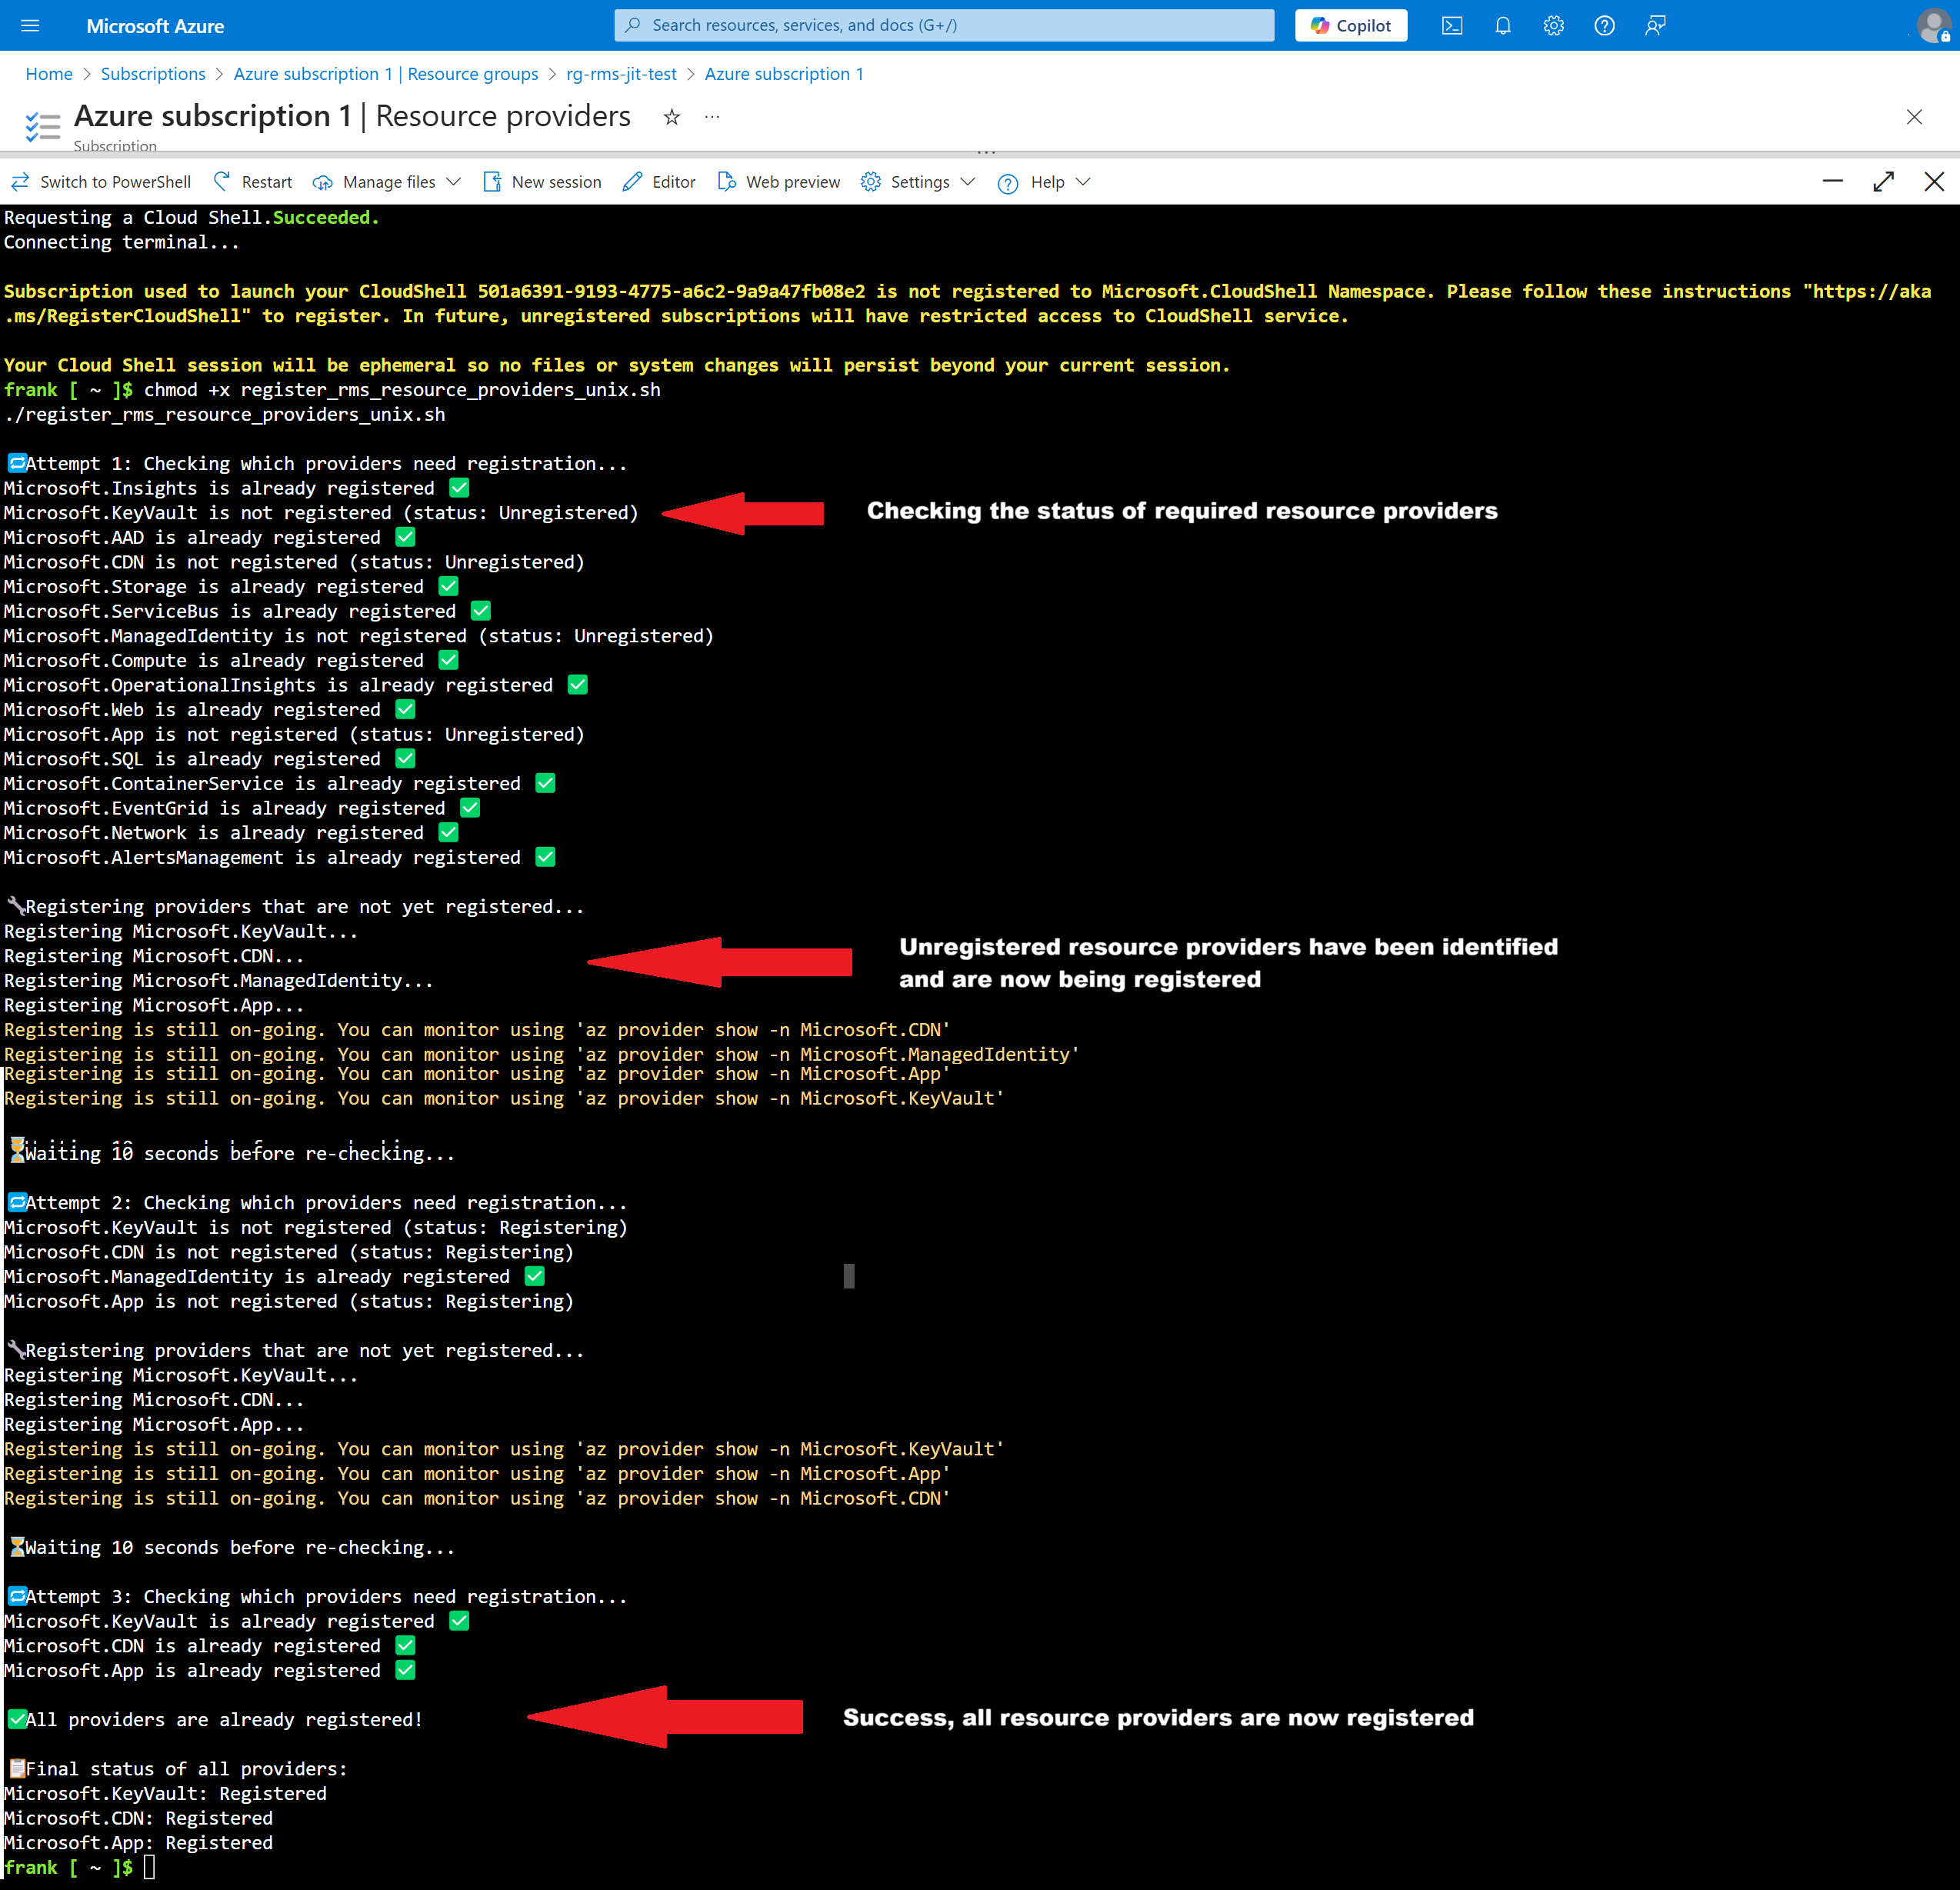
Task: Open Cloud Shell Settings dropdown
Action: [918, 182]
